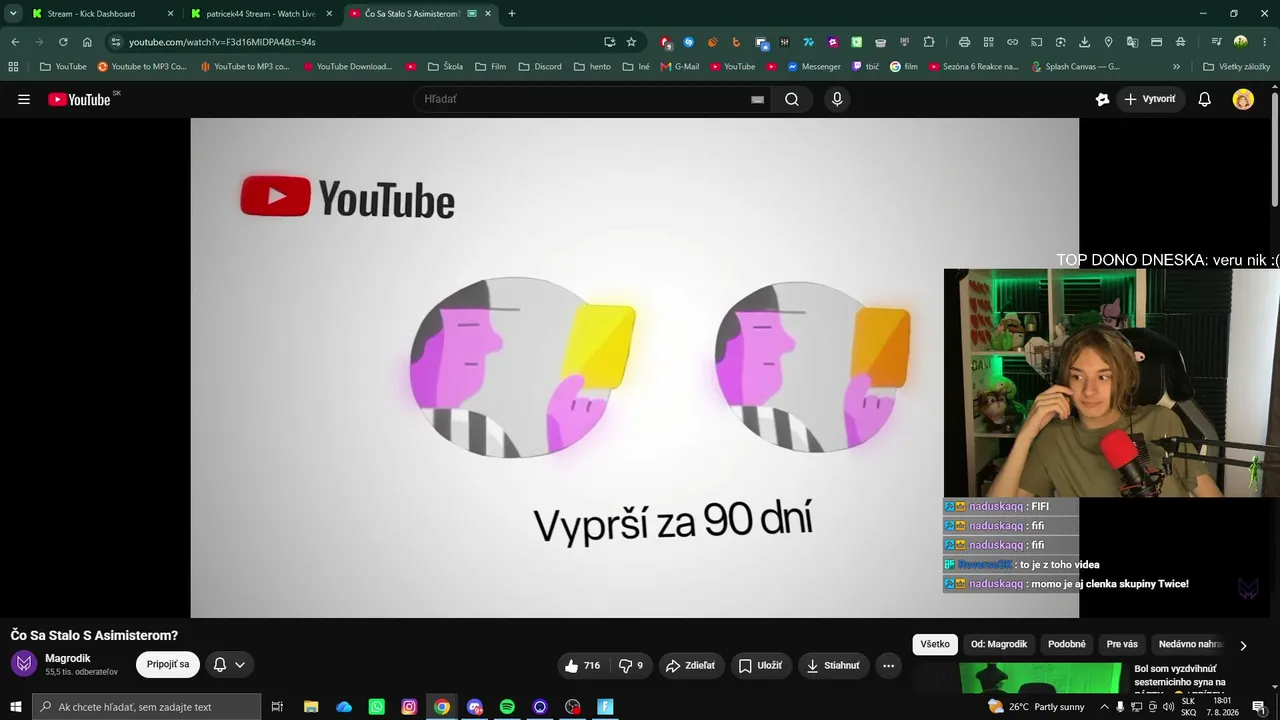Open the YouTube to MP3 Co... bookmark
Viewport: 1280px width, 720px height.
point(142,67)
